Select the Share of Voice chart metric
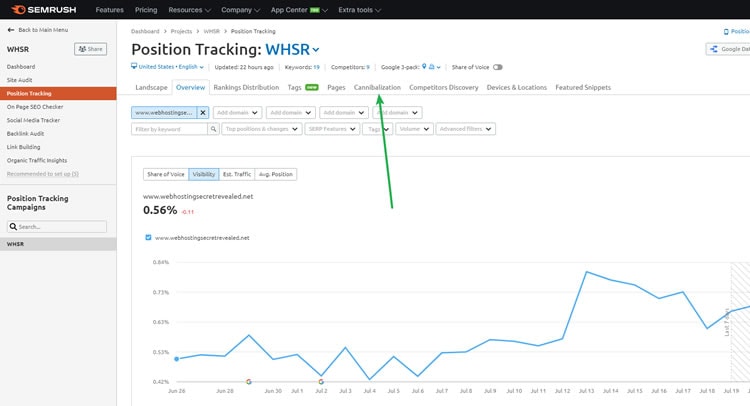The height and width of the screenshot is (406, 750). click(x=165, y=175)
